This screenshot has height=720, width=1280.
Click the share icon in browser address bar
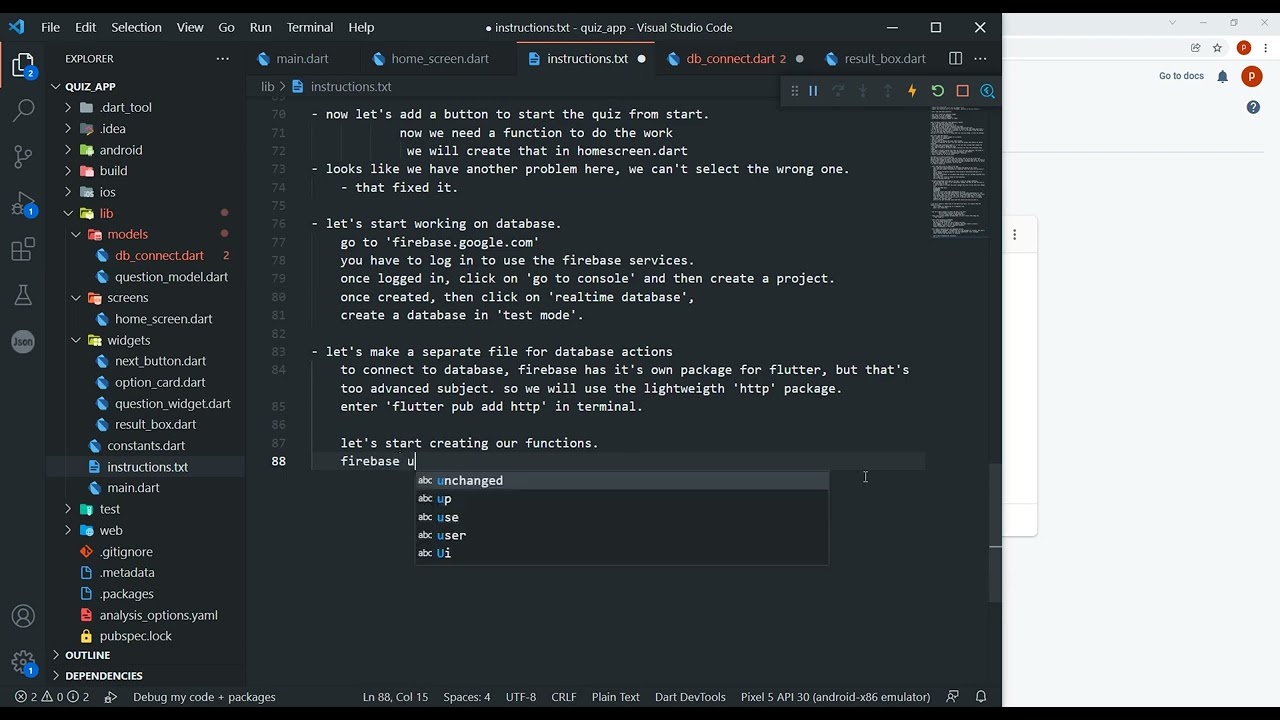point(1195,48)
